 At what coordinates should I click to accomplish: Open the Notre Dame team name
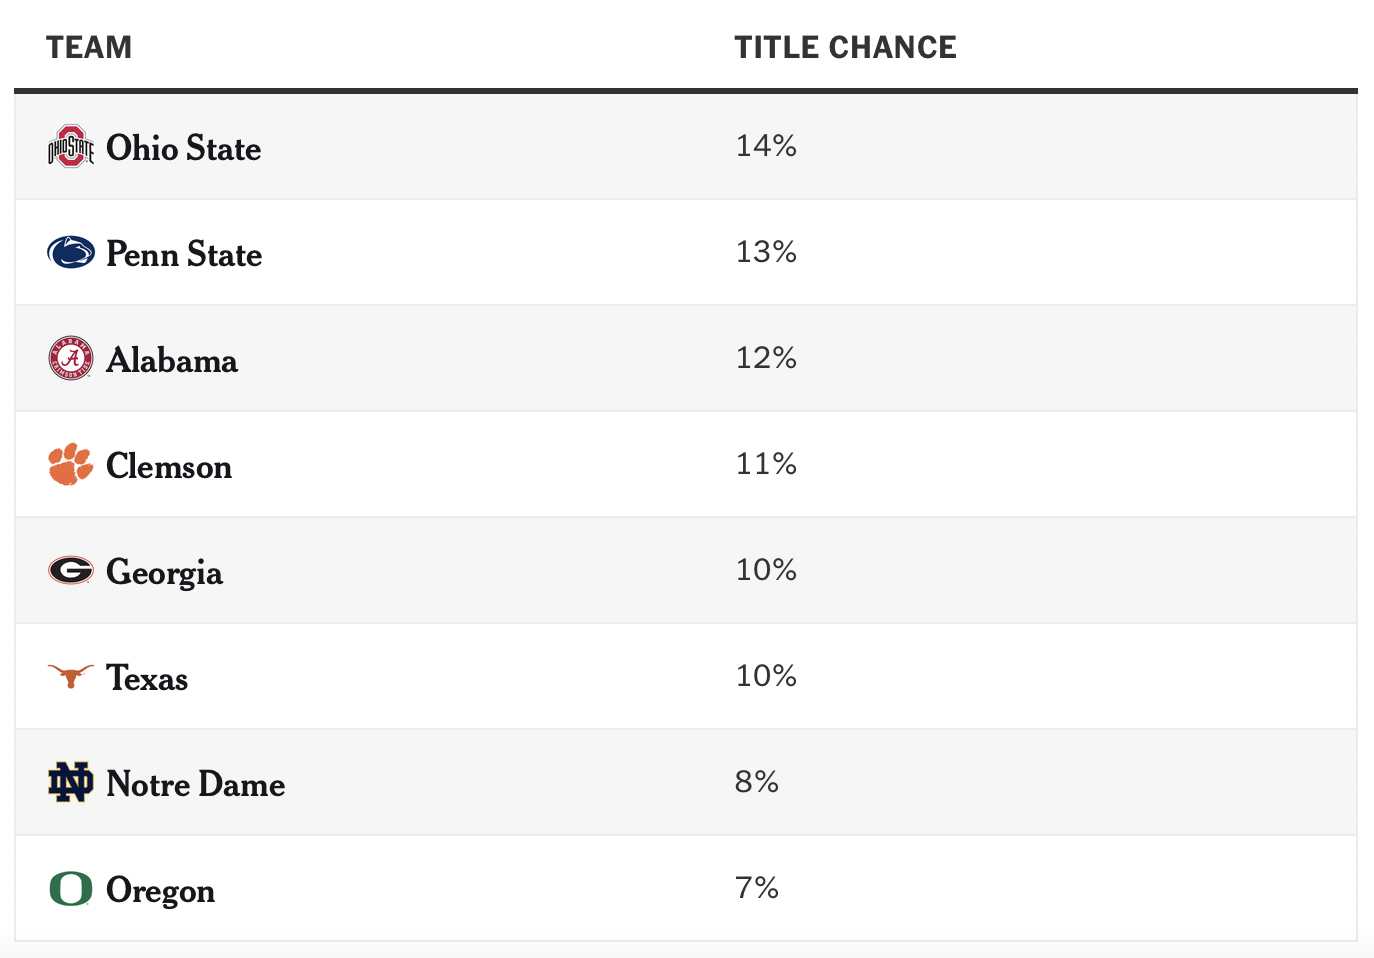click(x=195, y=784)
